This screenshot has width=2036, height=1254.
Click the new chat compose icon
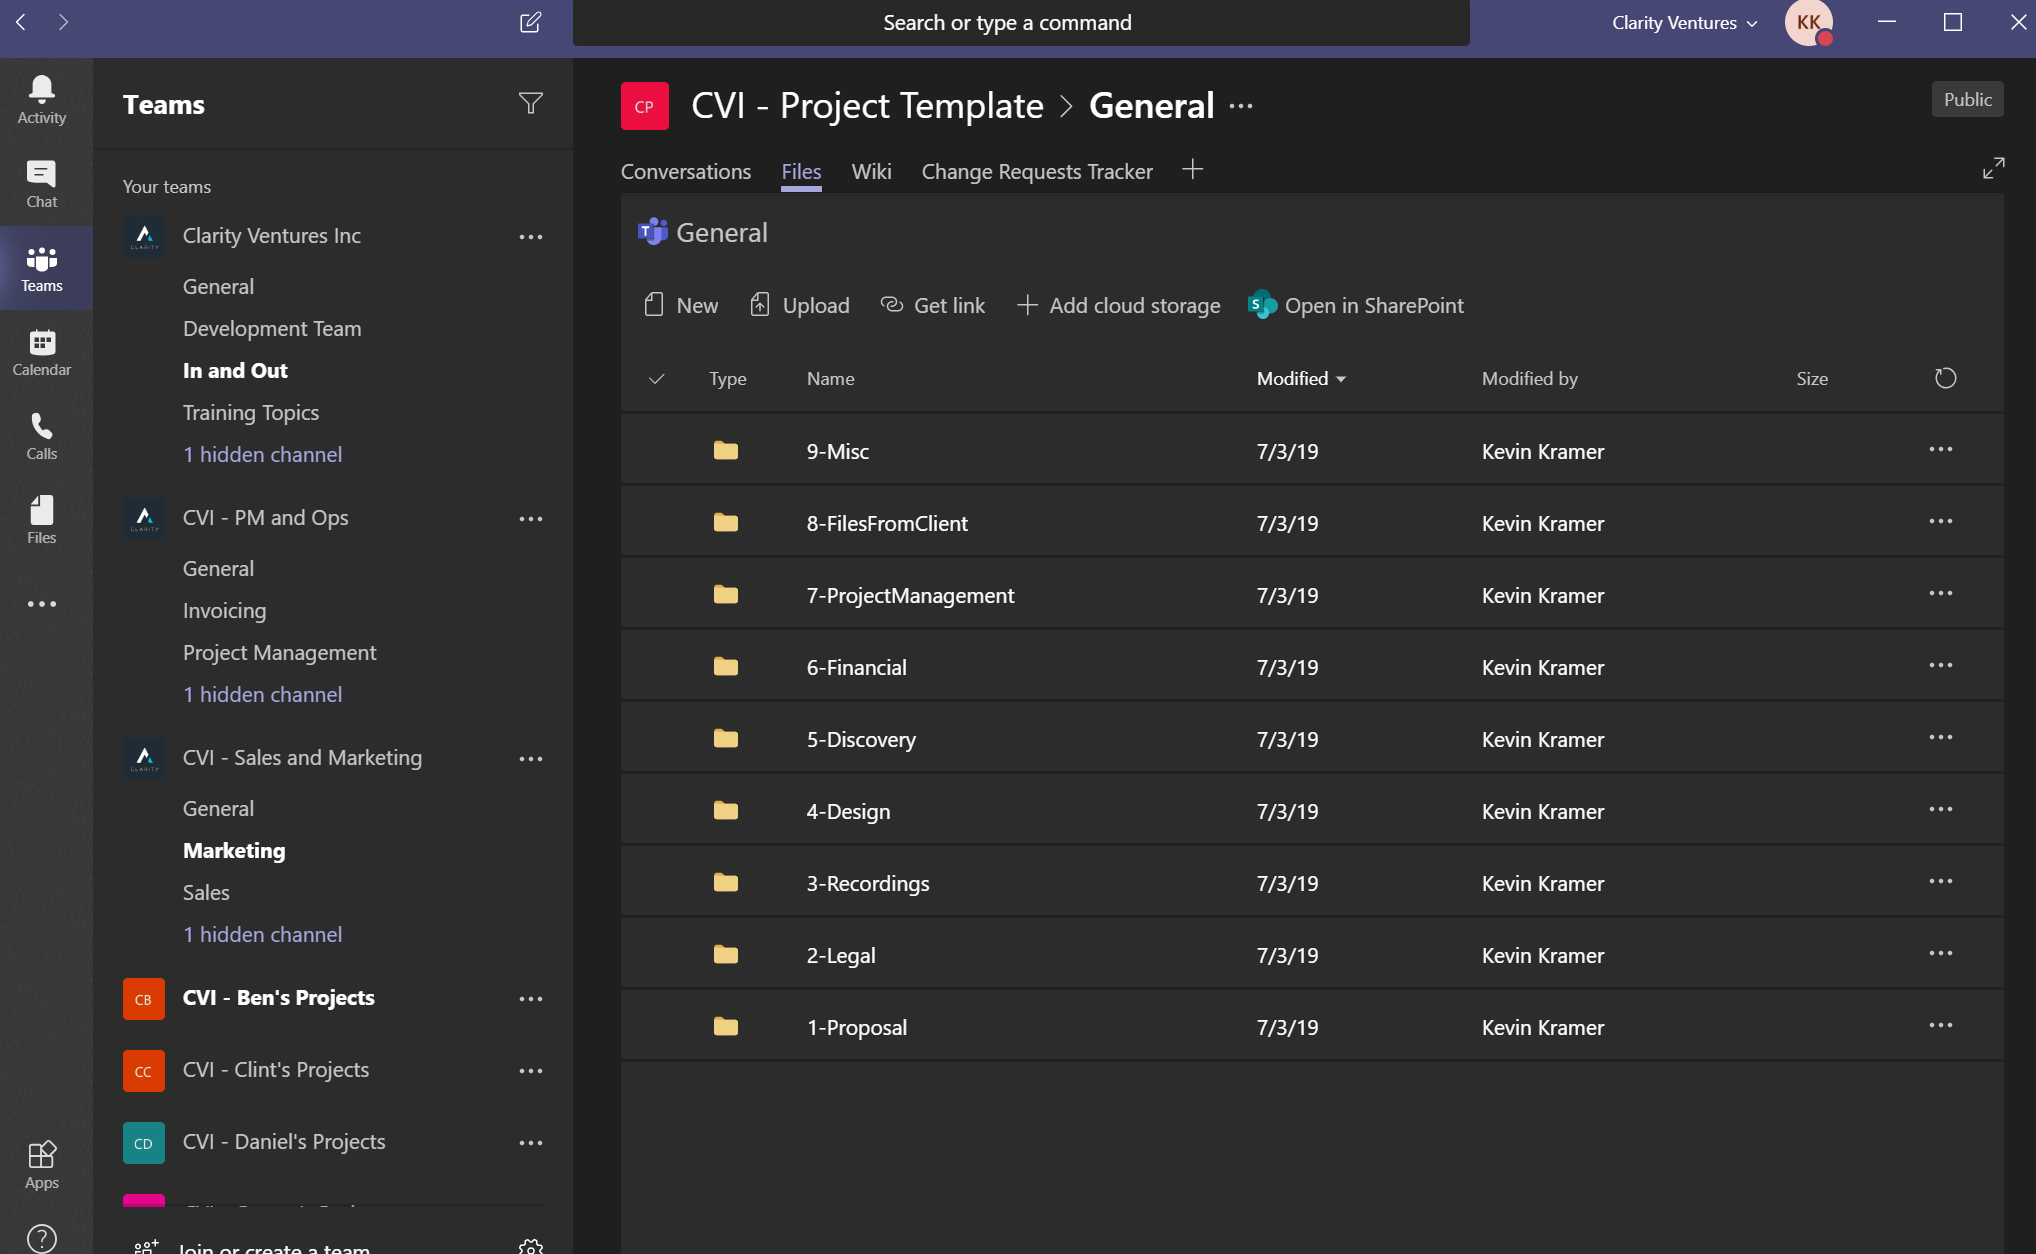pyautogui.click(x=531, y=22)
